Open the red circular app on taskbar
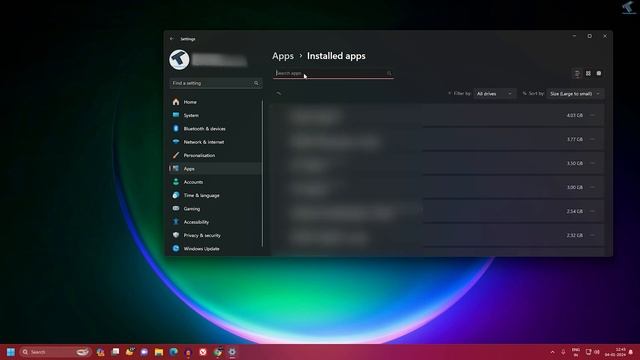 click(x=203, y=352)
